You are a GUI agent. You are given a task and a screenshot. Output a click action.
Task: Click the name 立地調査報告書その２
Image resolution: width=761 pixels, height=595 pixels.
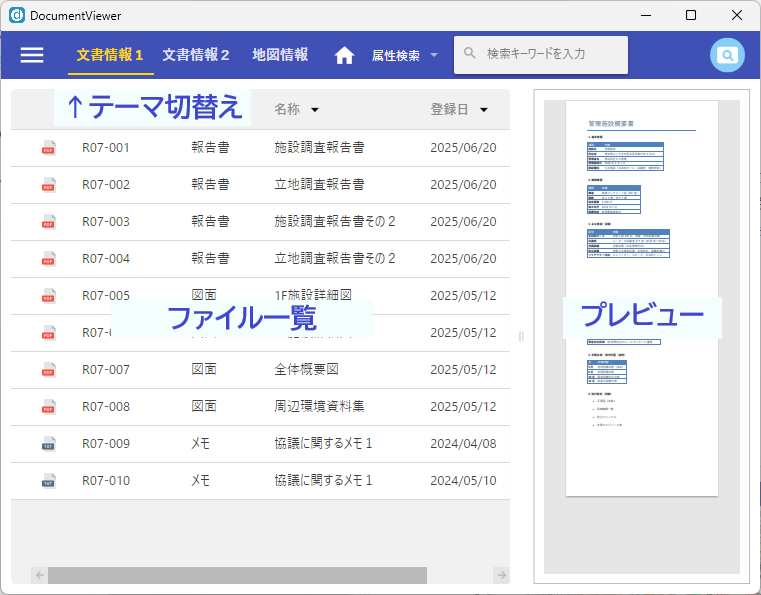335,259
